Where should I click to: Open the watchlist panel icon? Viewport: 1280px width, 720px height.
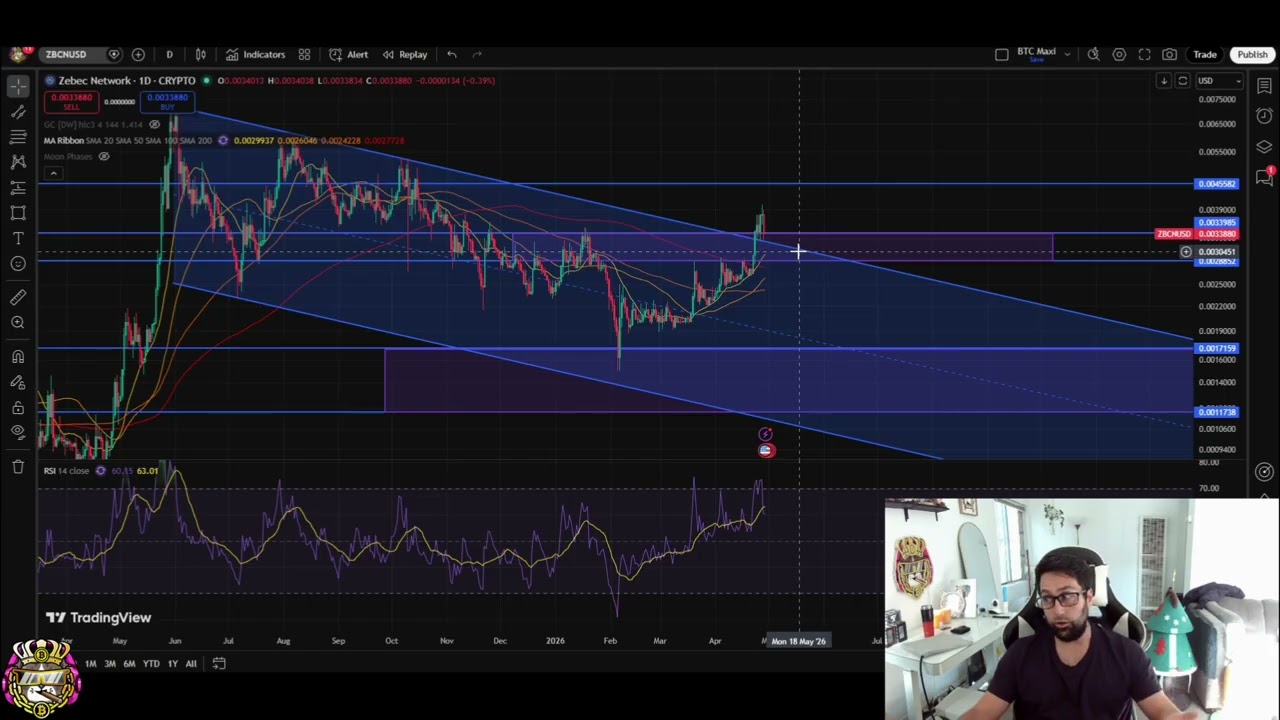tap(1264, 86)
